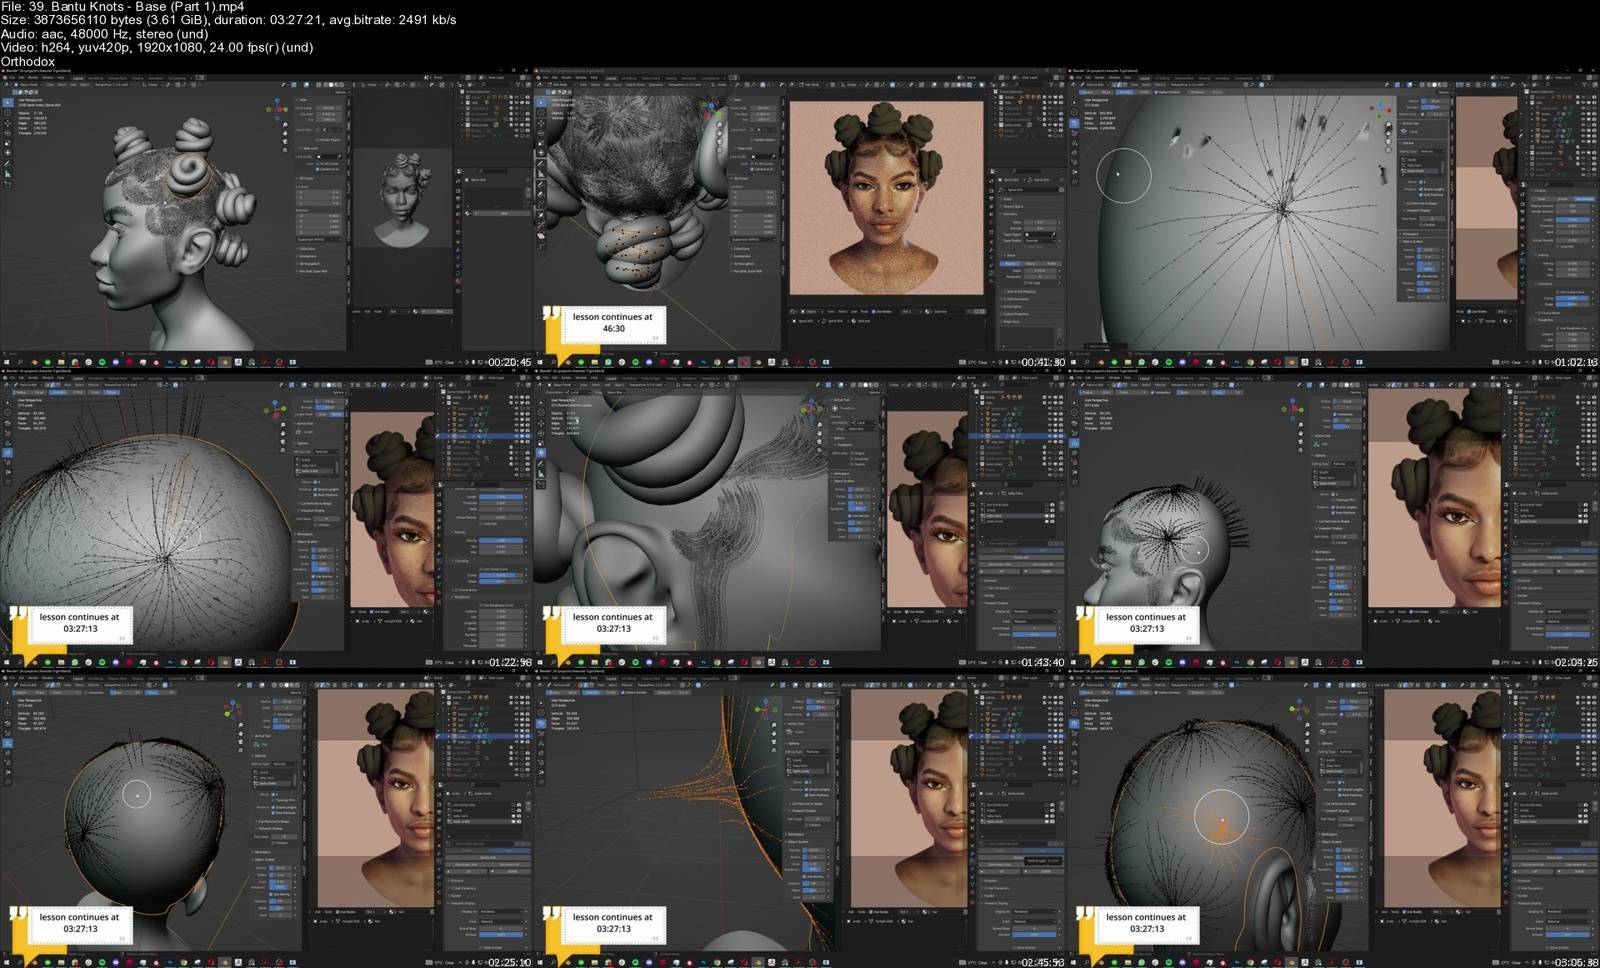Click the lesson caption in the 03:06:38 frame
Viewport: 1600px width, 968px height.
click(x=1146, y=923)
